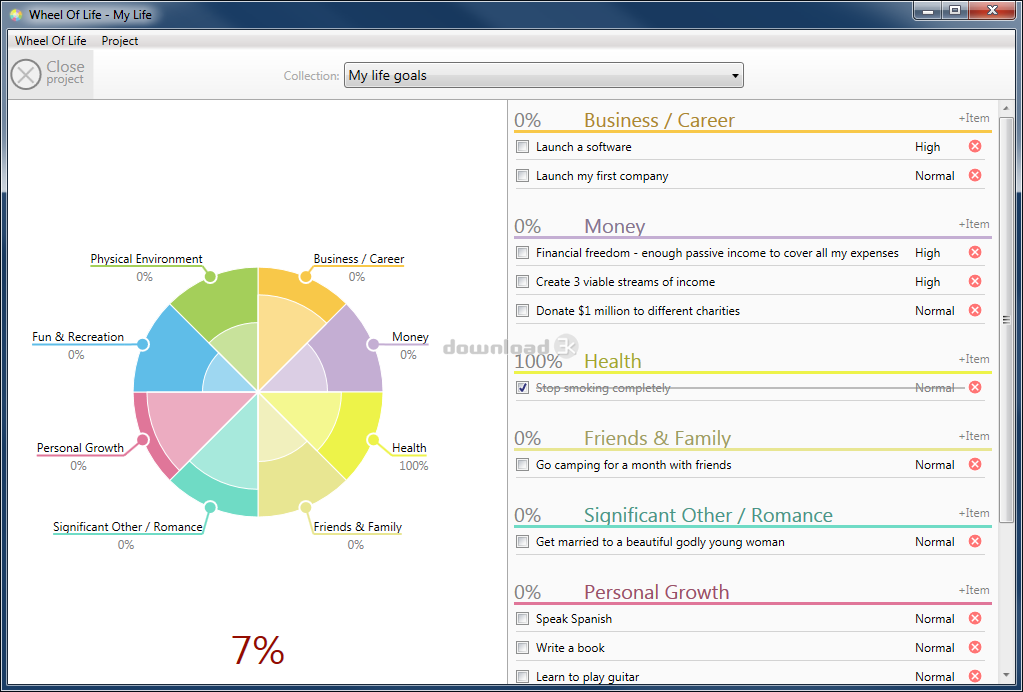The image size is (1023, 692).
Task: Open the Project menu
Action: (x=120, y=41)
